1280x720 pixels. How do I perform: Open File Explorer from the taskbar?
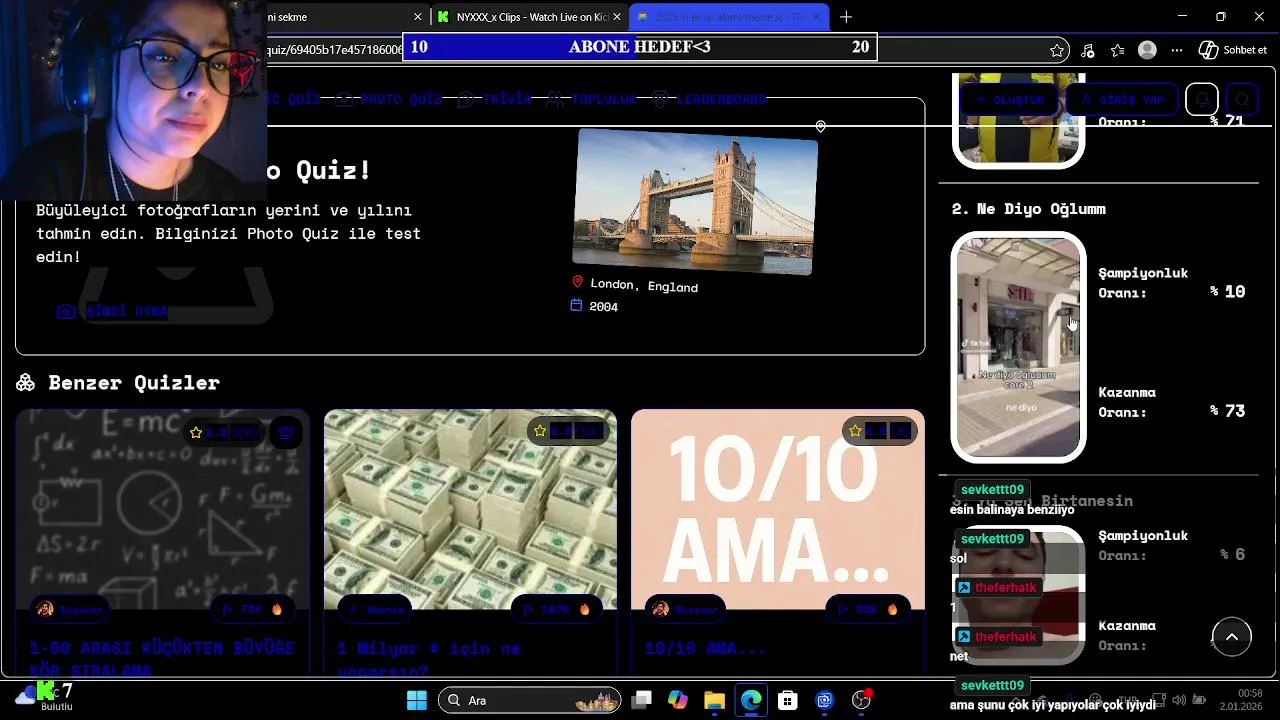[x=714, y=700]
